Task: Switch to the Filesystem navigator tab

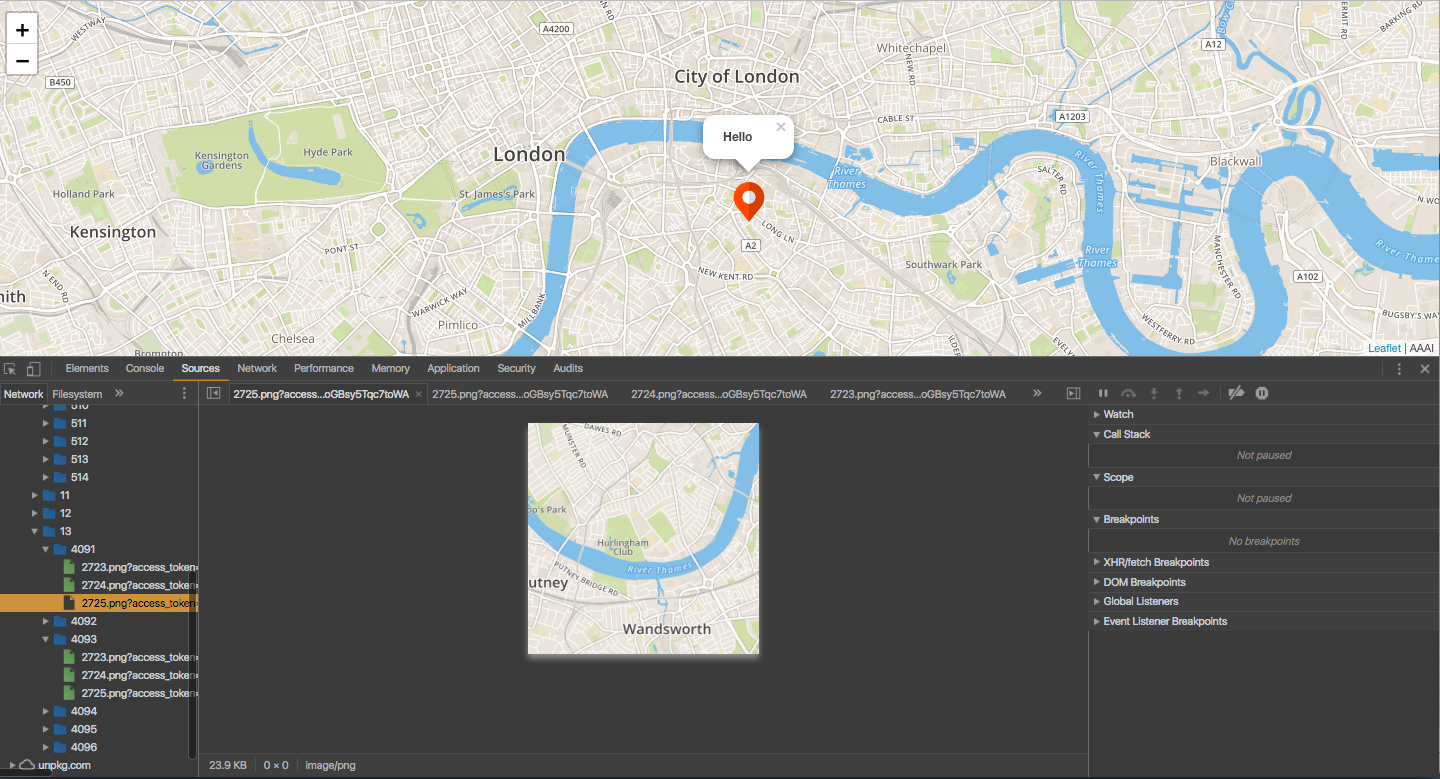Action: point(78,393)
